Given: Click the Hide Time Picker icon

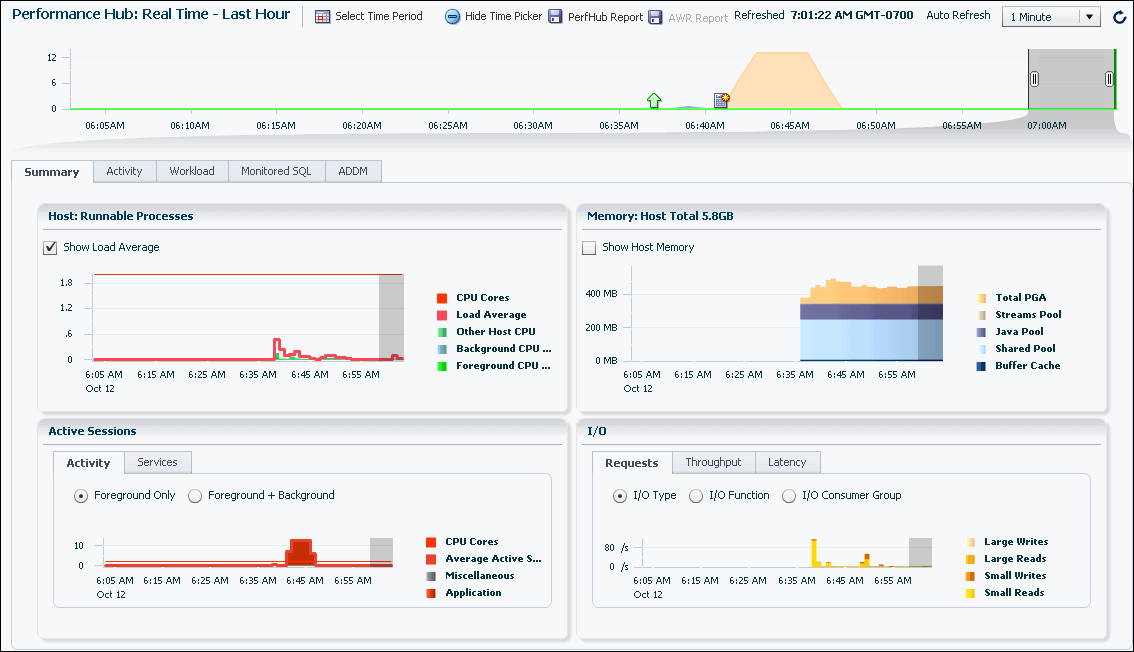Looking at the screenshot, I should coord(452,17).
